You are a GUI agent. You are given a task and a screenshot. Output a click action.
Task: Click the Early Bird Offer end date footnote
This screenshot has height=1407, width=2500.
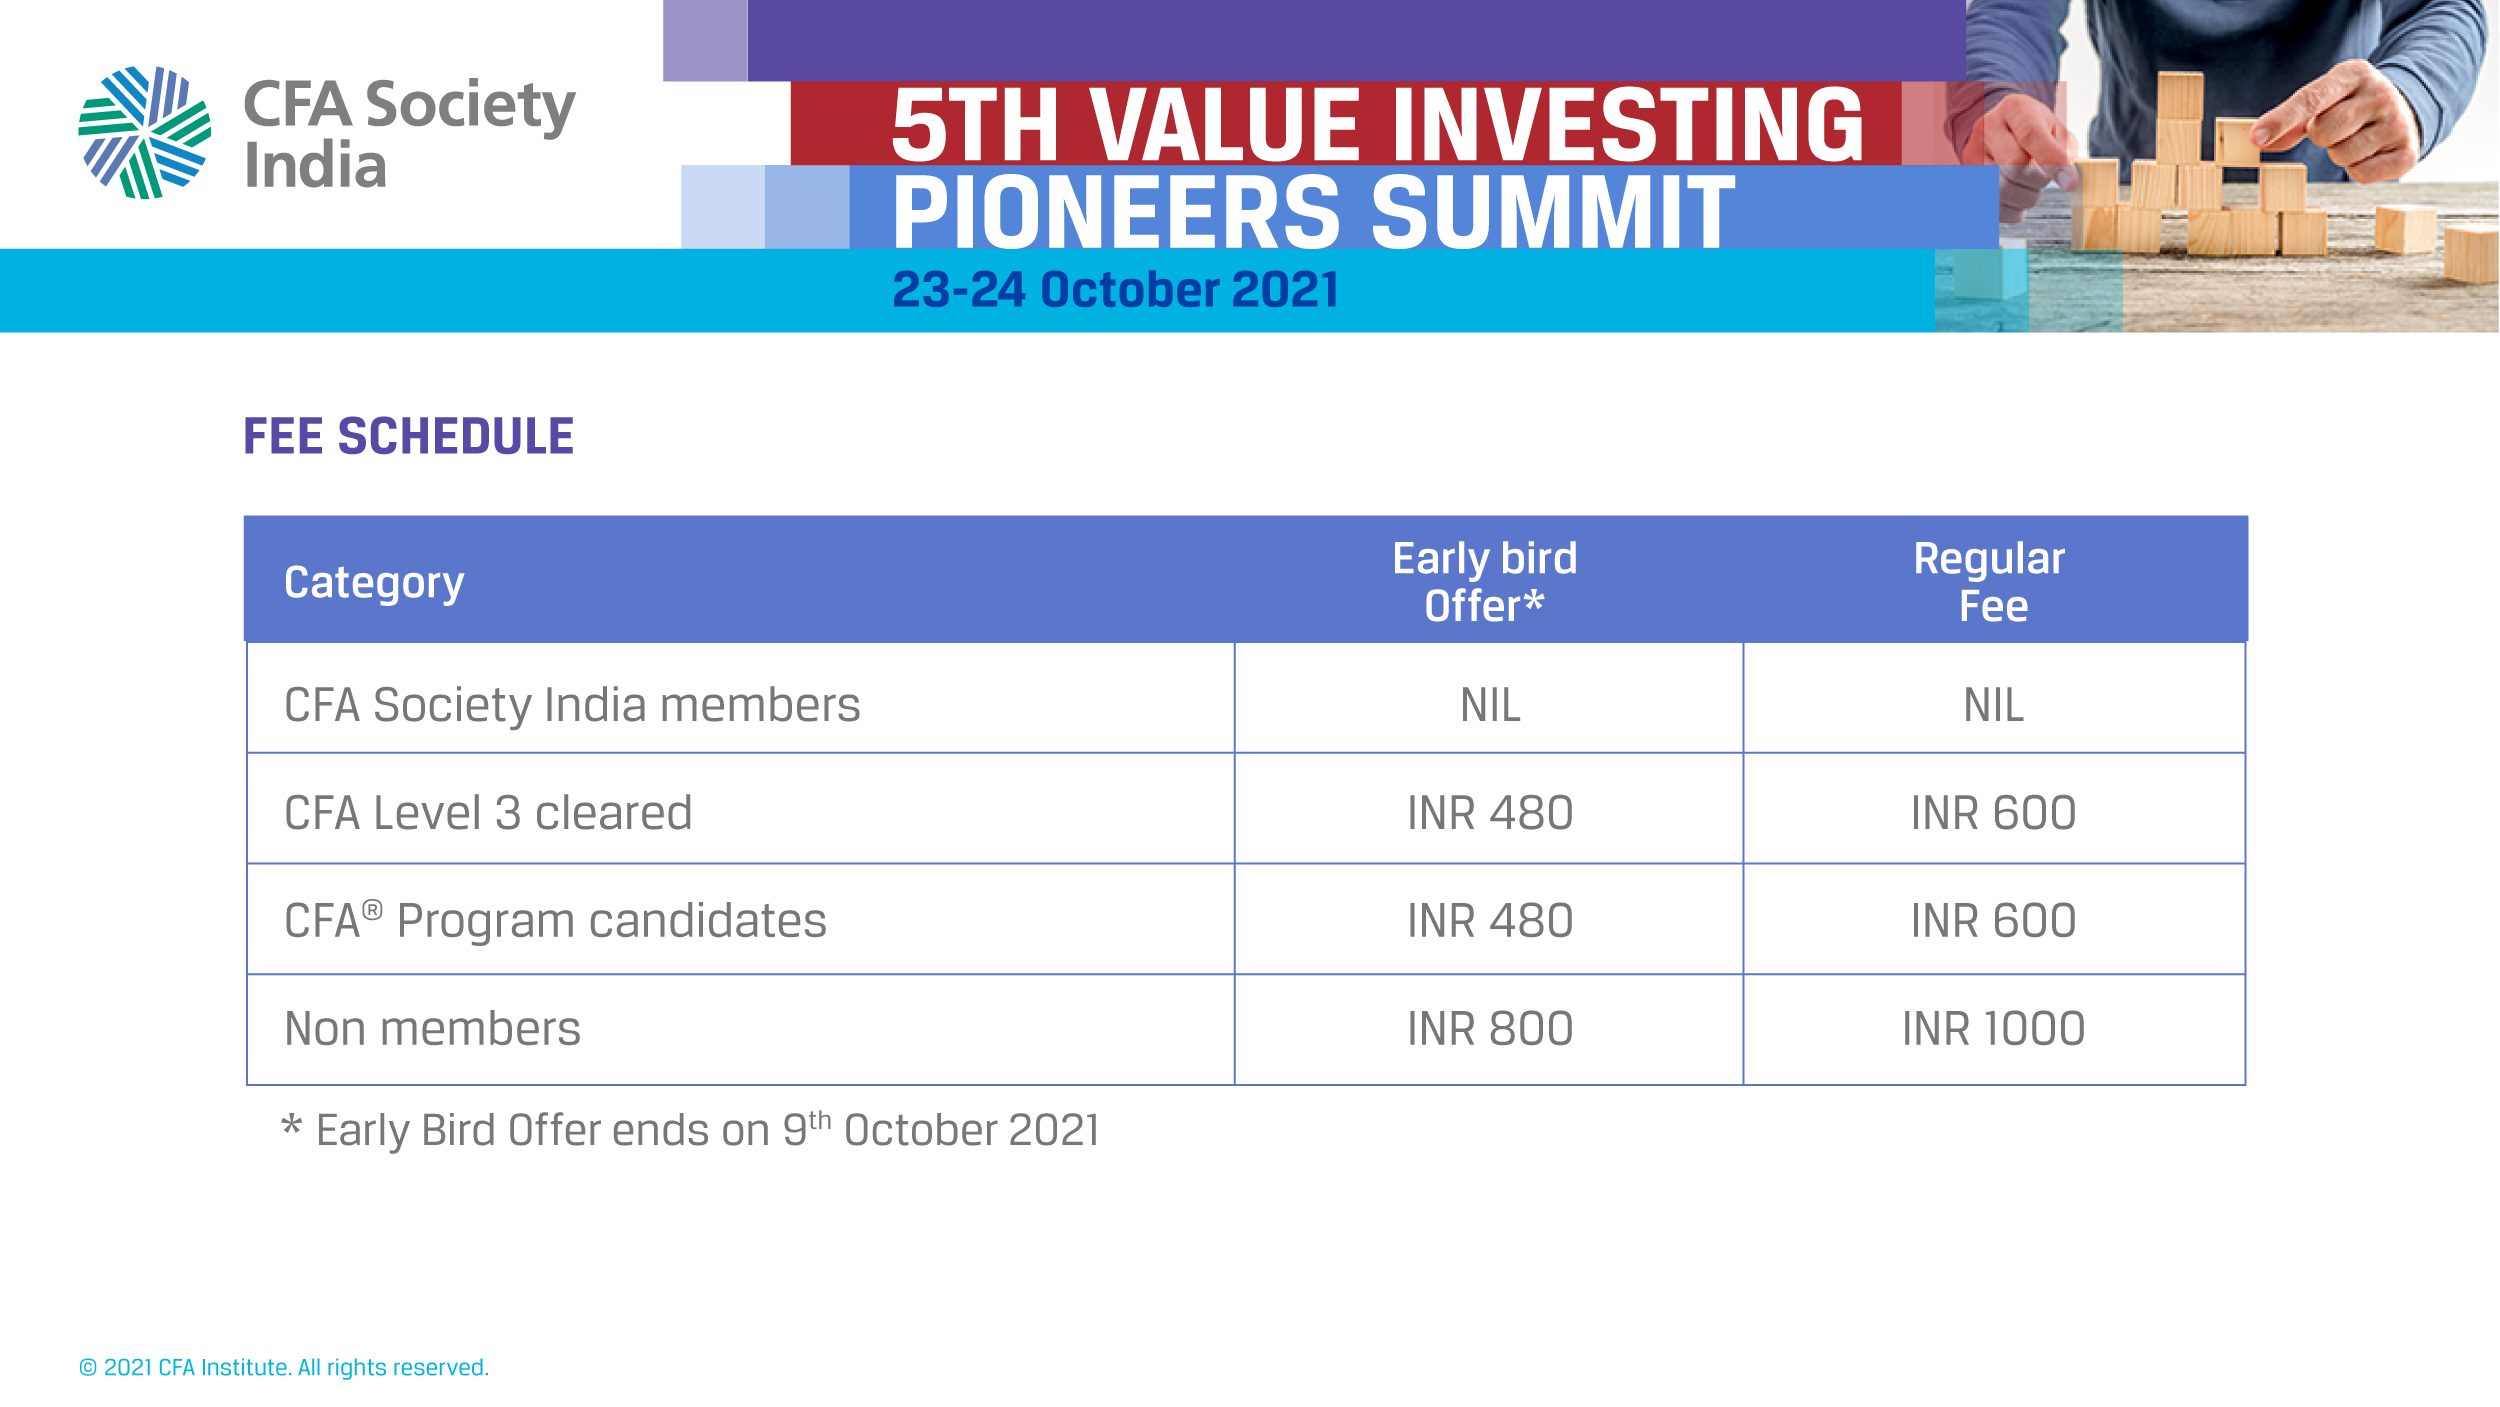tap(692, 1131)
